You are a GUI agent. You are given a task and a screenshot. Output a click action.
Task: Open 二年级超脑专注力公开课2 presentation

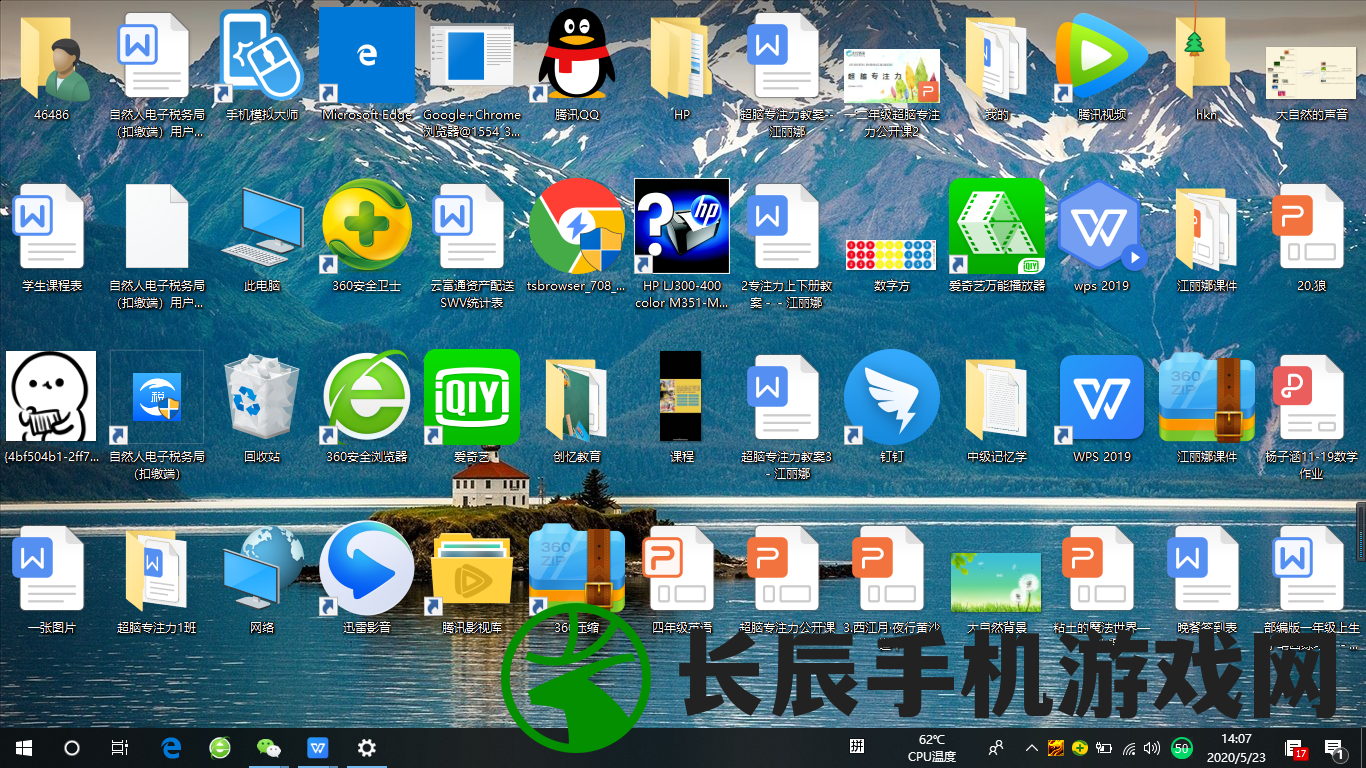click(892, 78)
